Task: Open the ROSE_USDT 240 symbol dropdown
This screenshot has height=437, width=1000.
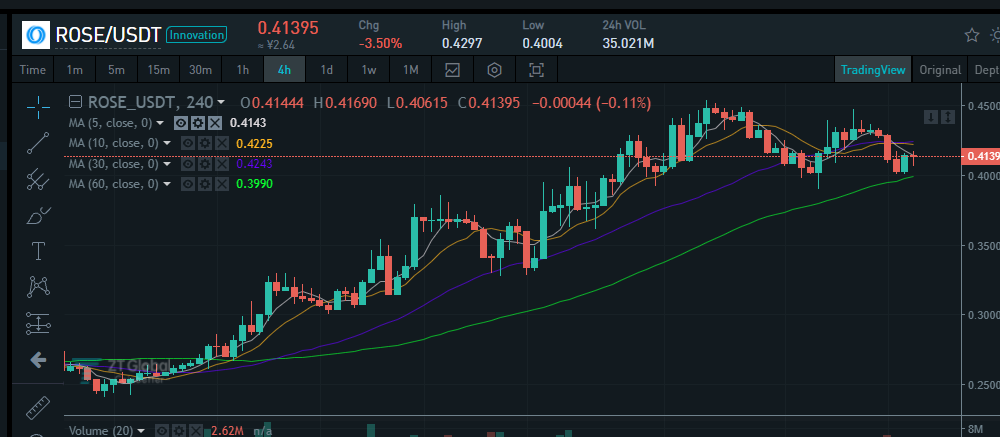Action: click(221, 102)
